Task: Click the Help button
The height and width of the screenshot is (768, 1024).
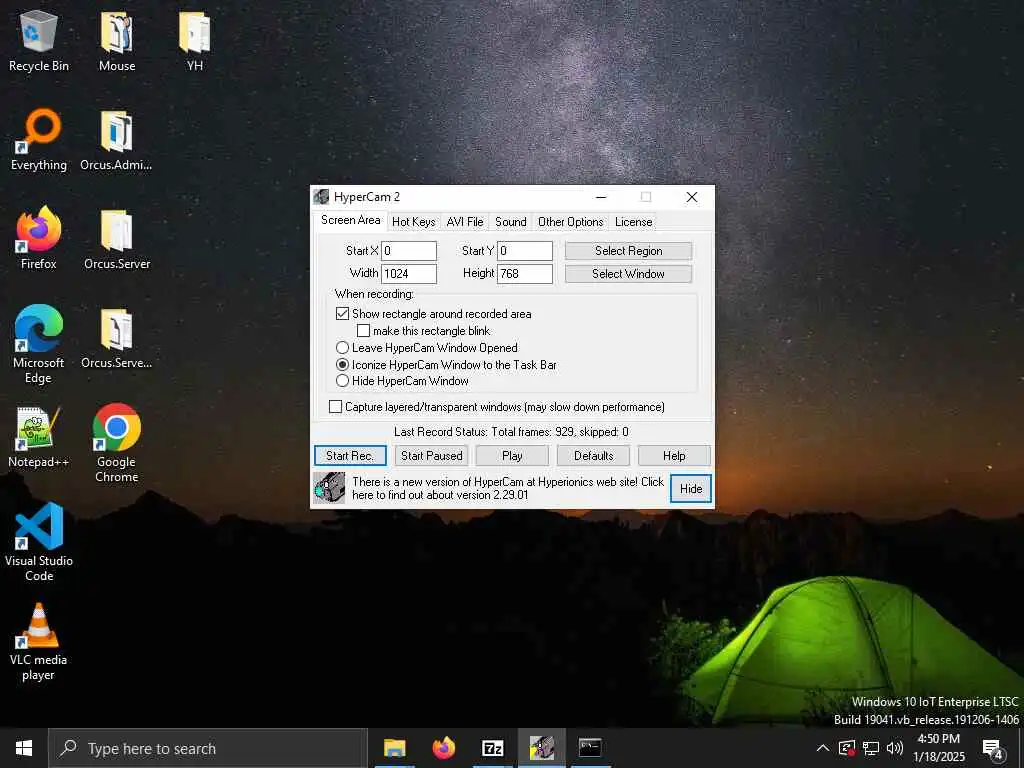Action: (x=674, y=455)
